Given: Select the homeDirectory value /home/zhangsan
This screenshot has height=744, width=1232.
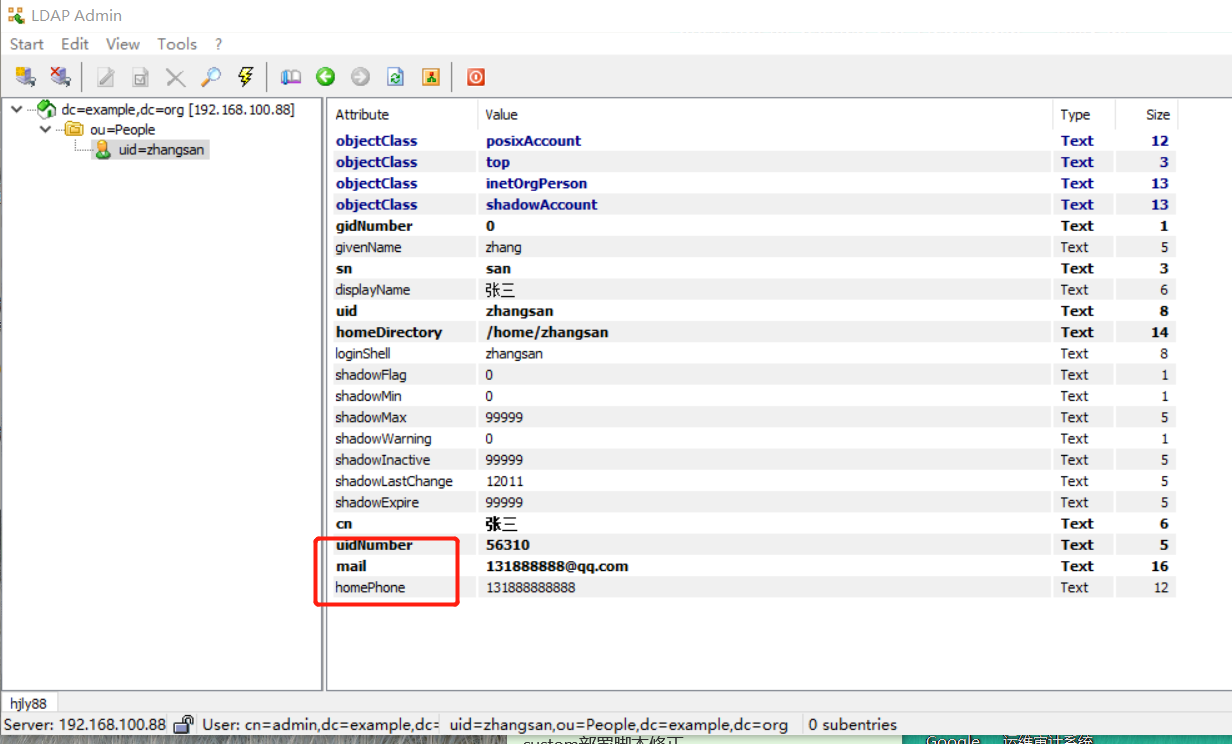Looking at the screenshot, I should (547, 332).
